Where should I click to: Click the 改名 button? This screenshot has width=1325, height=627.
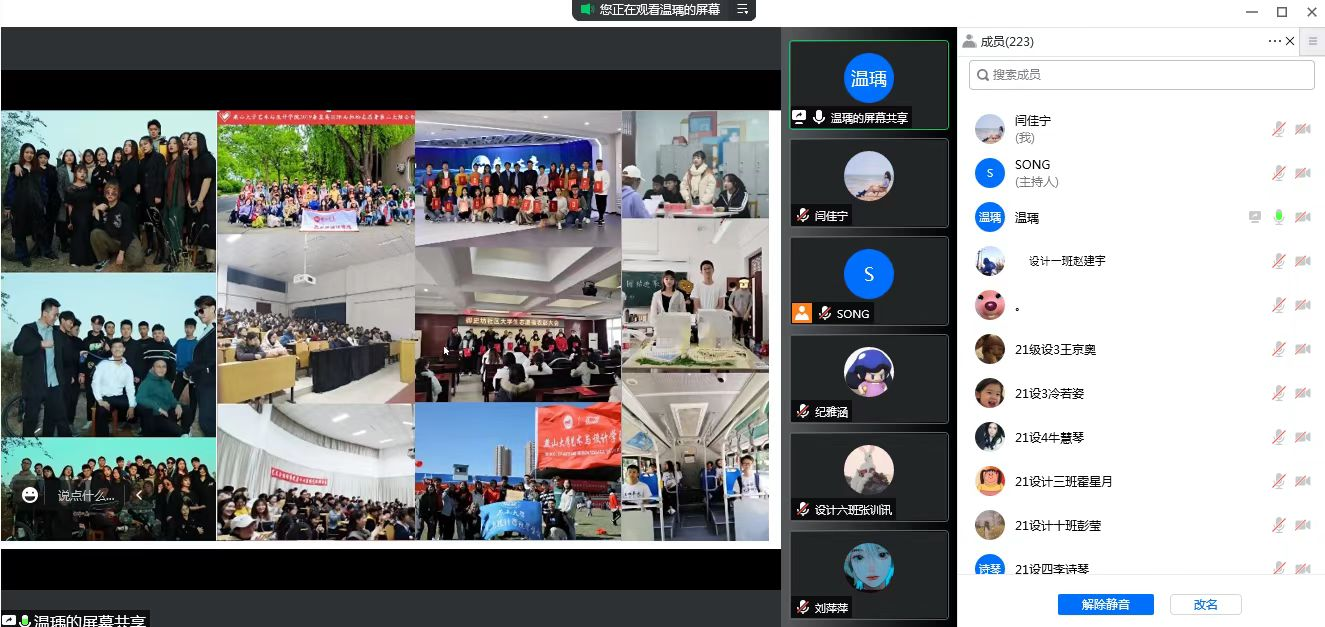click(1206, 604)
